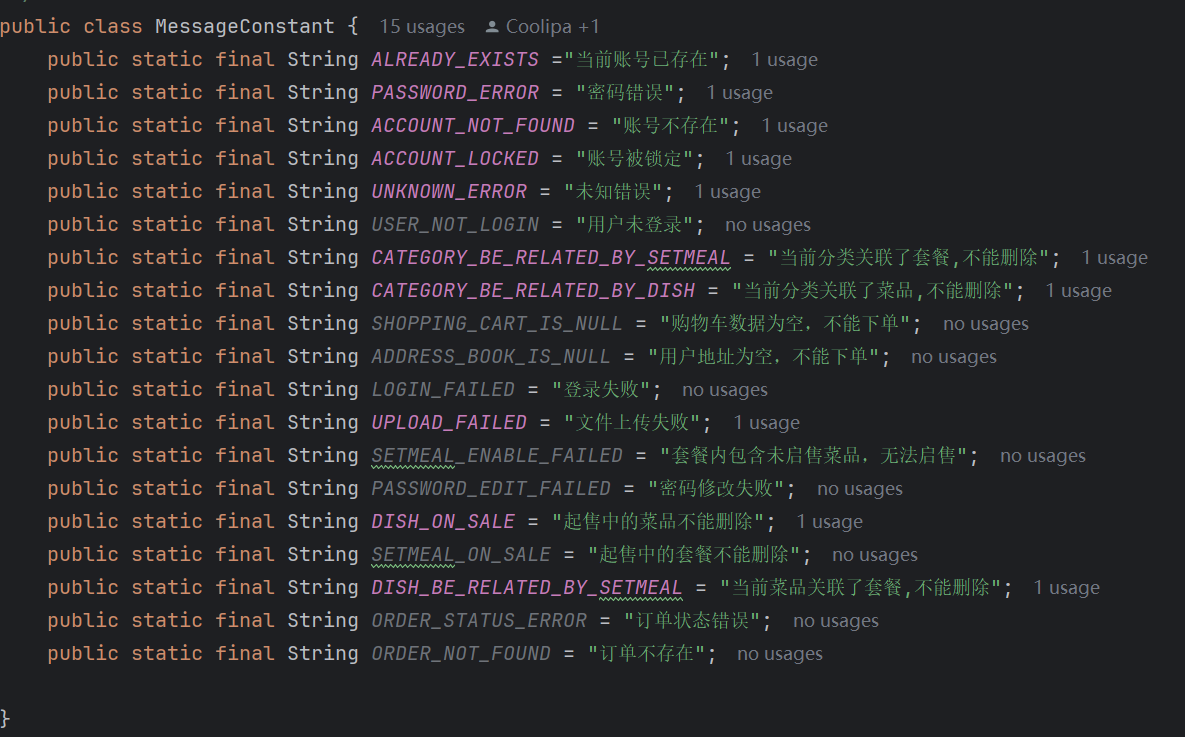Image resolution: width=1185 pixels, height=737 pixels.
Task: Select the SETMEAL_ENABLE_FAILED constant name
Action: (497, 456)
